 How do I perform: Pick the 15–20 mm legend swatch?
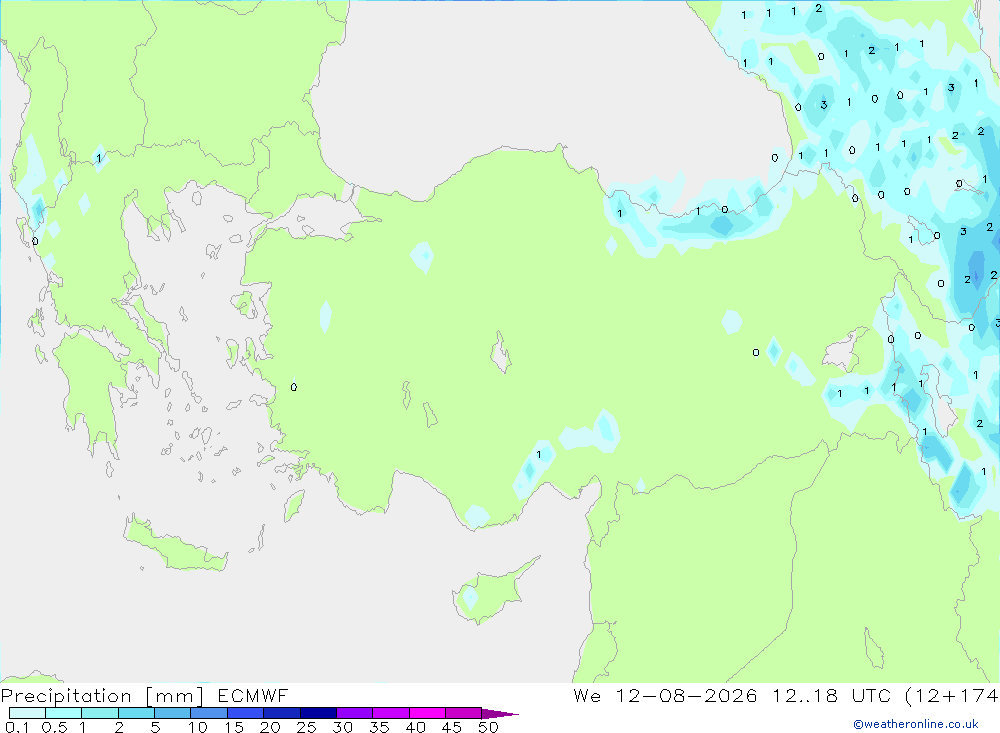(x=246, y=713)
